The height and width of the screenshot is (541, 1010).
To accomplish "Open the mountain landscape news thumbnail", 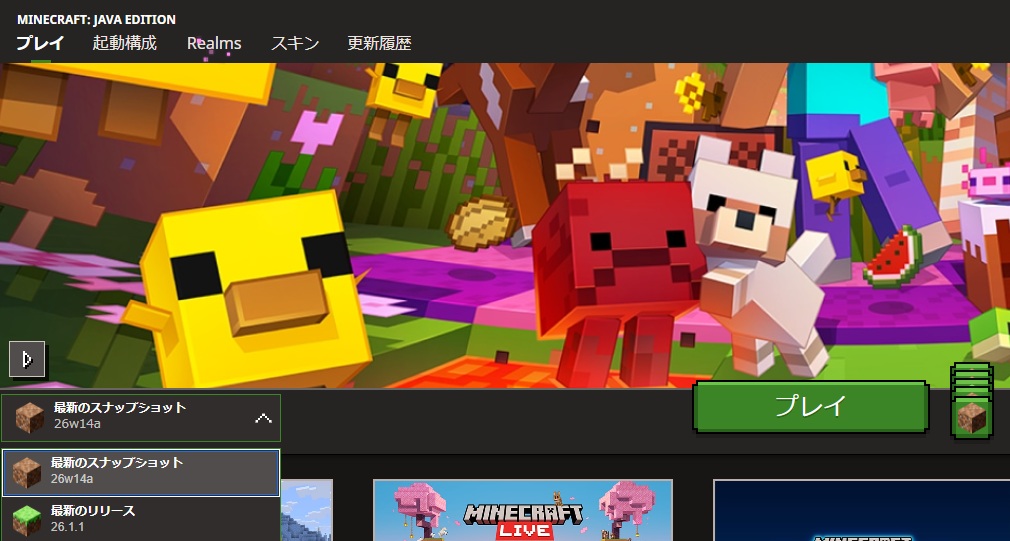I will (306, 511).
